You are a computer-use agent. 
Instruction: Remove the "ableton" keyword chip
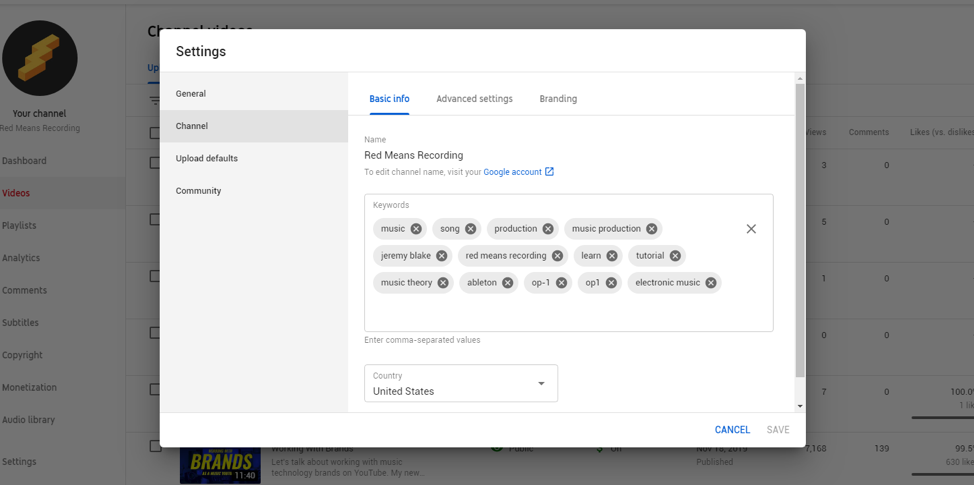[x=507, y=283]
